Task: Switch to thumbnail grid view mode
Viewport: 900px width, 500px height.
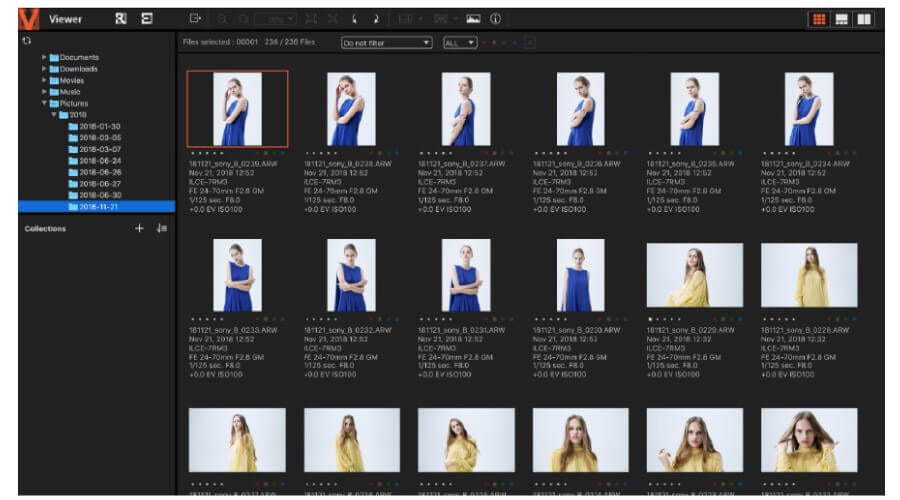Action: (x=819, y=20)
